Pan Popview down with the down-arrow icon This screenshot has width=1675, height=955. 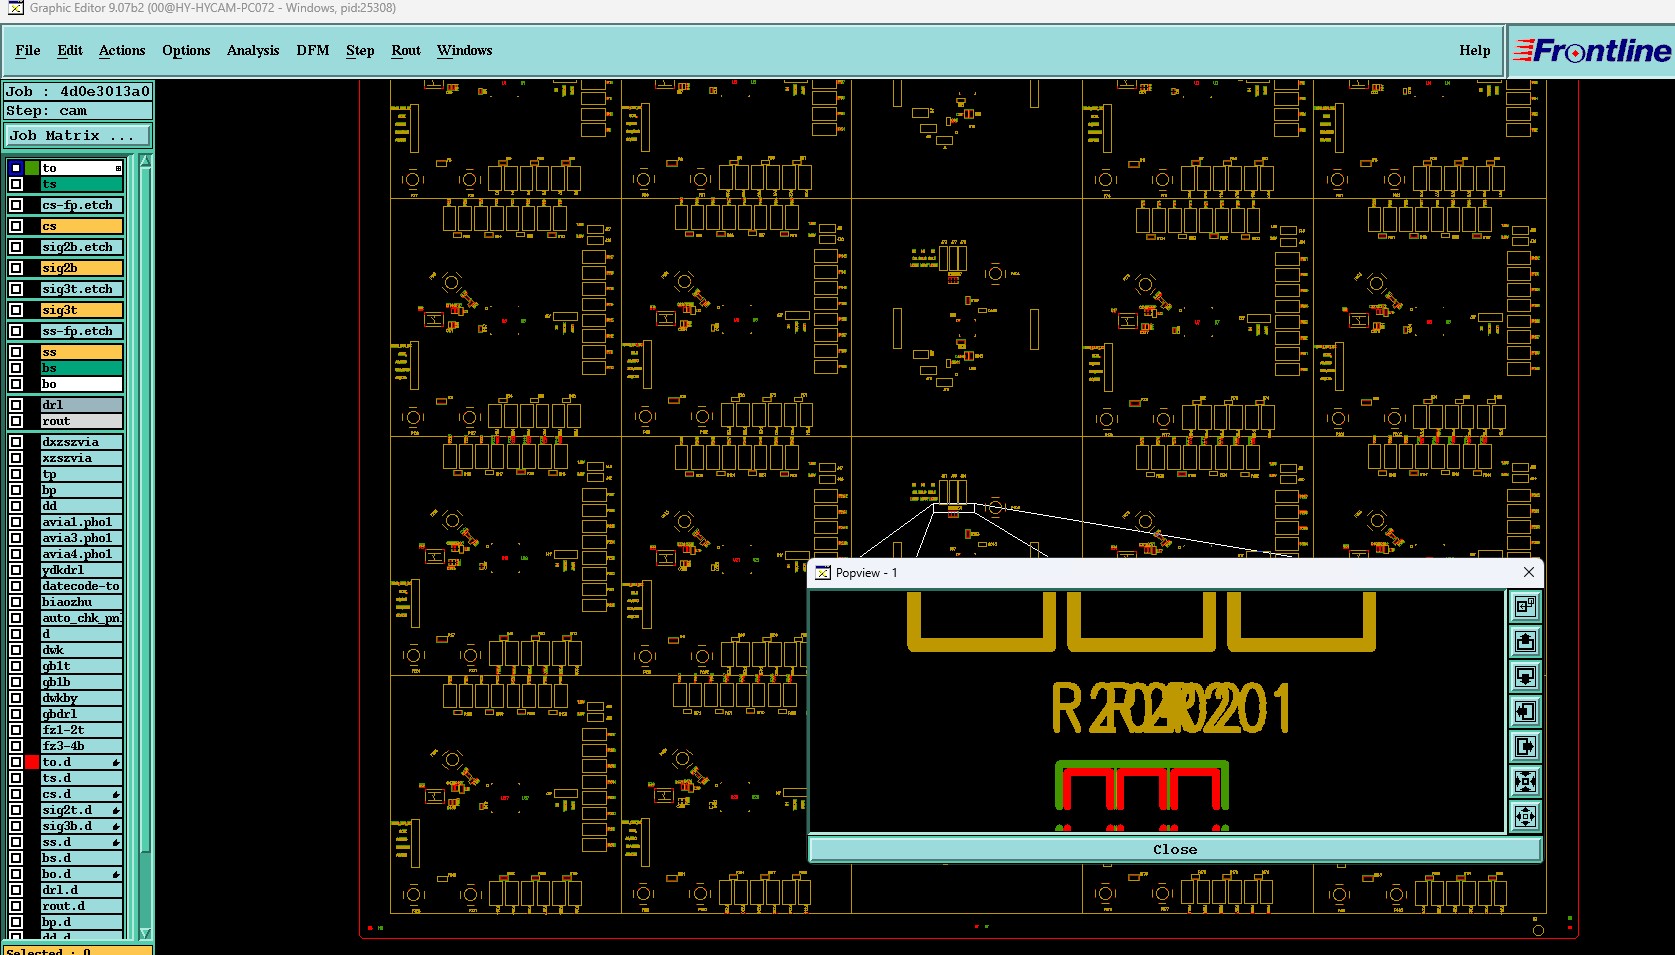[1525, 676]
